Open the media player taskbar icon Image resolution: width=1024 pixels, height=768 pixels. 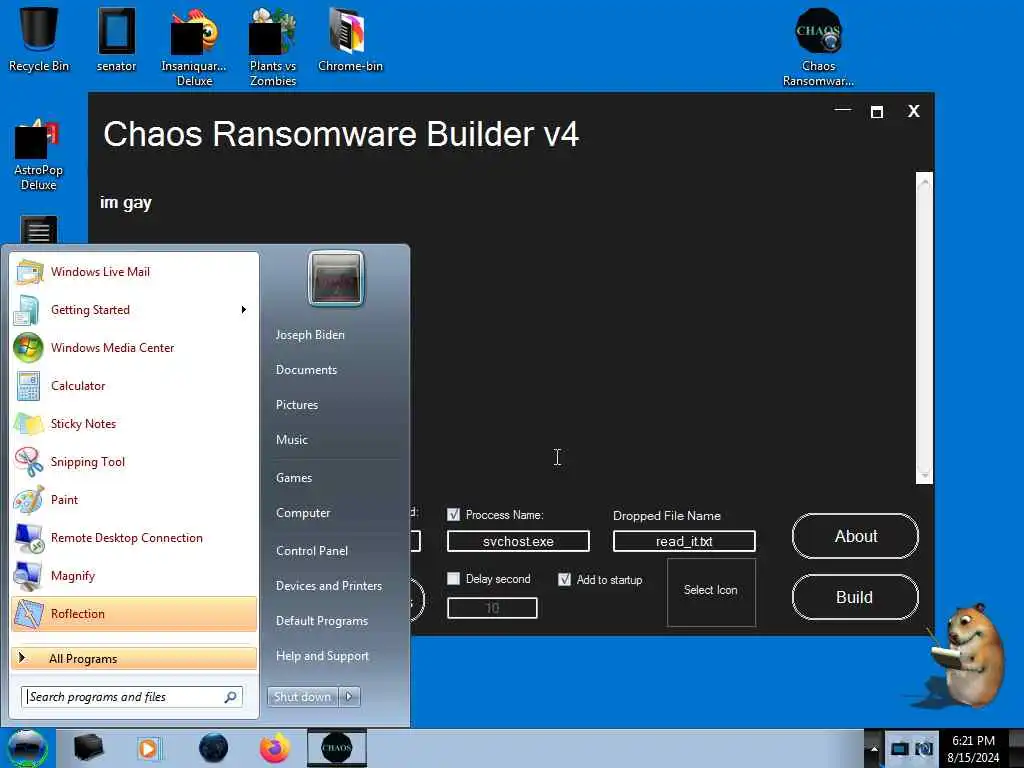[148, 748]
